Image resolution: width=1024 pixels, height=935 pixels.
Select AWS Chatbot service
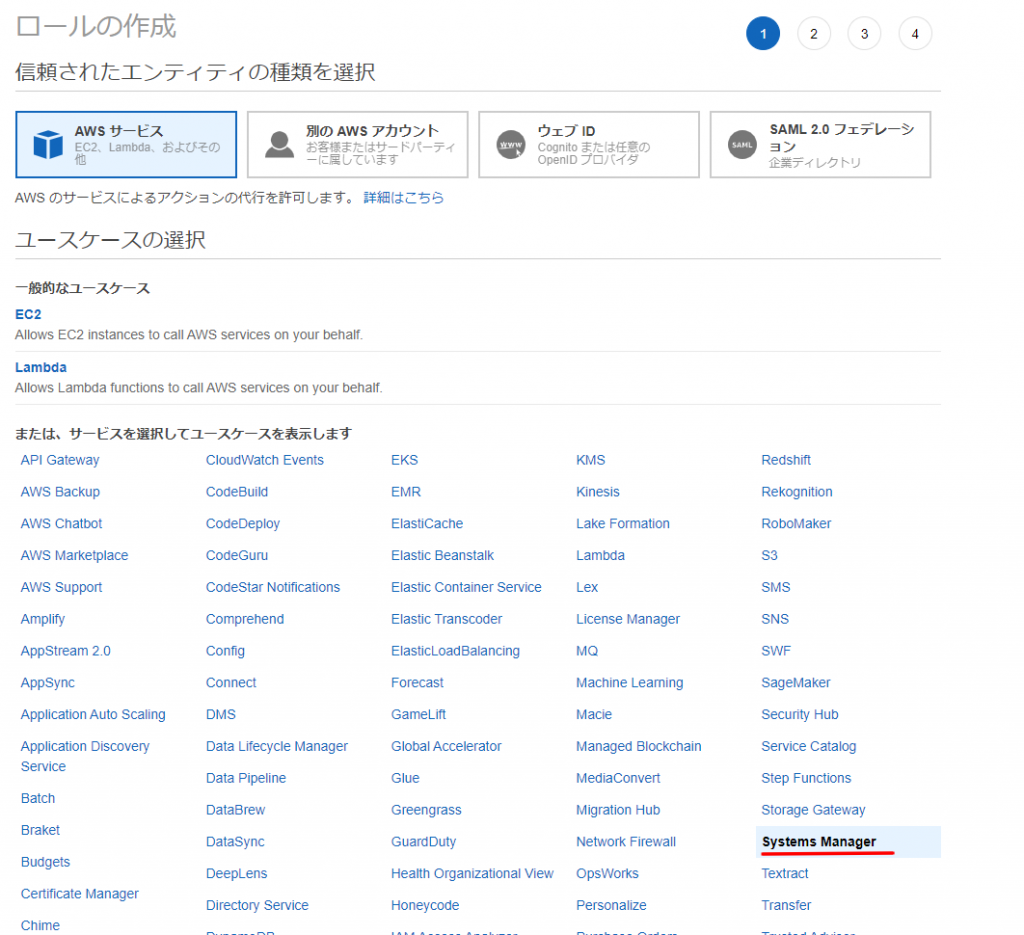(x=61, y=524)
